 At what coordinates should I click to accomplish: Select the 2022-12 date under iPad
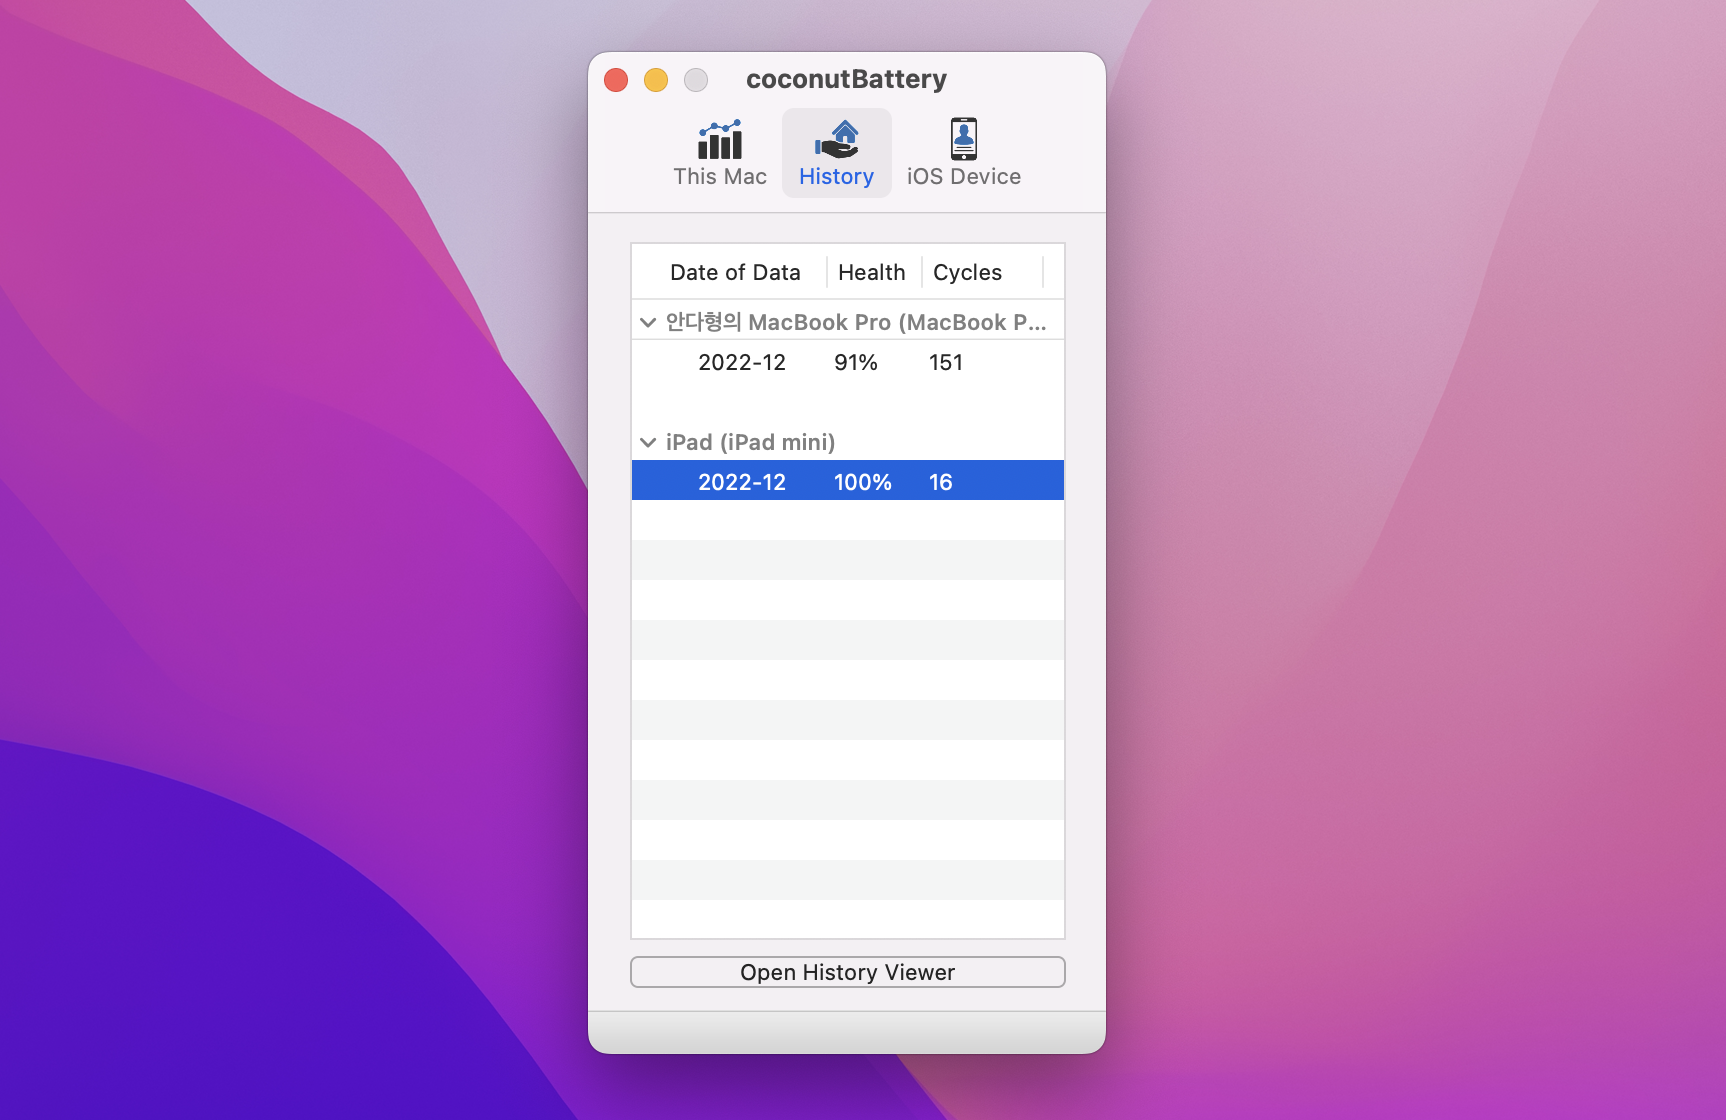coord(742,482)
